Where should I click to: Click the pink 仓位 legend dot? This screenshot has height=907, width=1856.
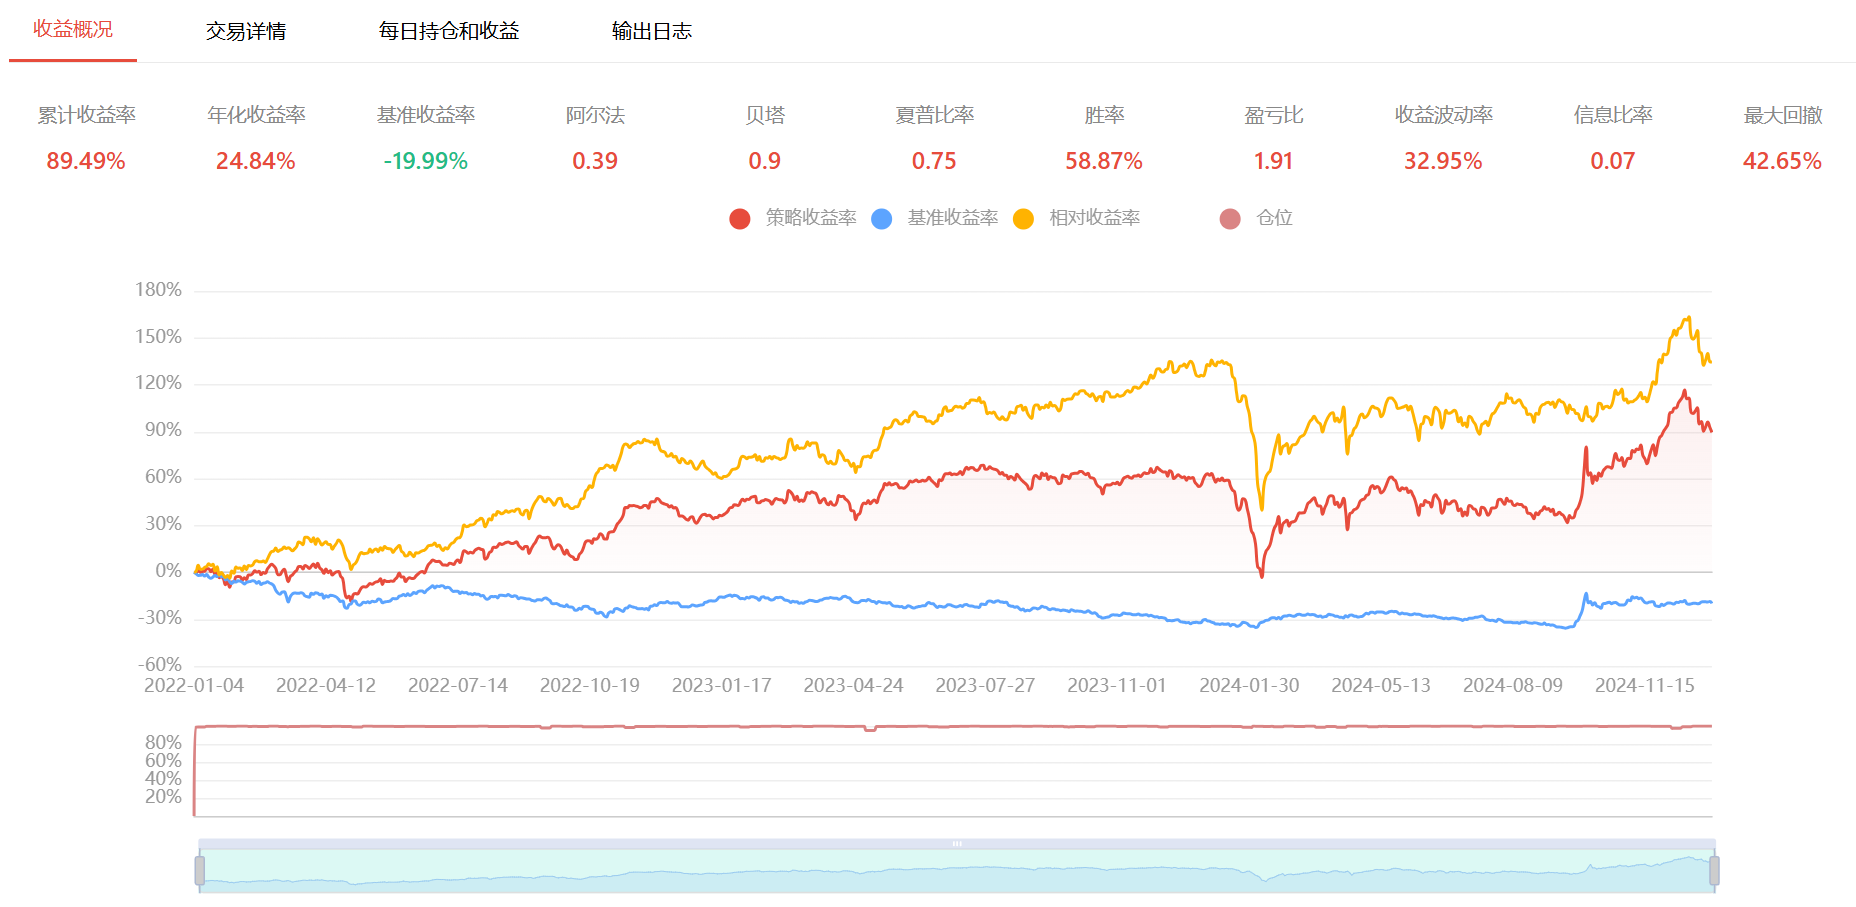[1230, 219]
